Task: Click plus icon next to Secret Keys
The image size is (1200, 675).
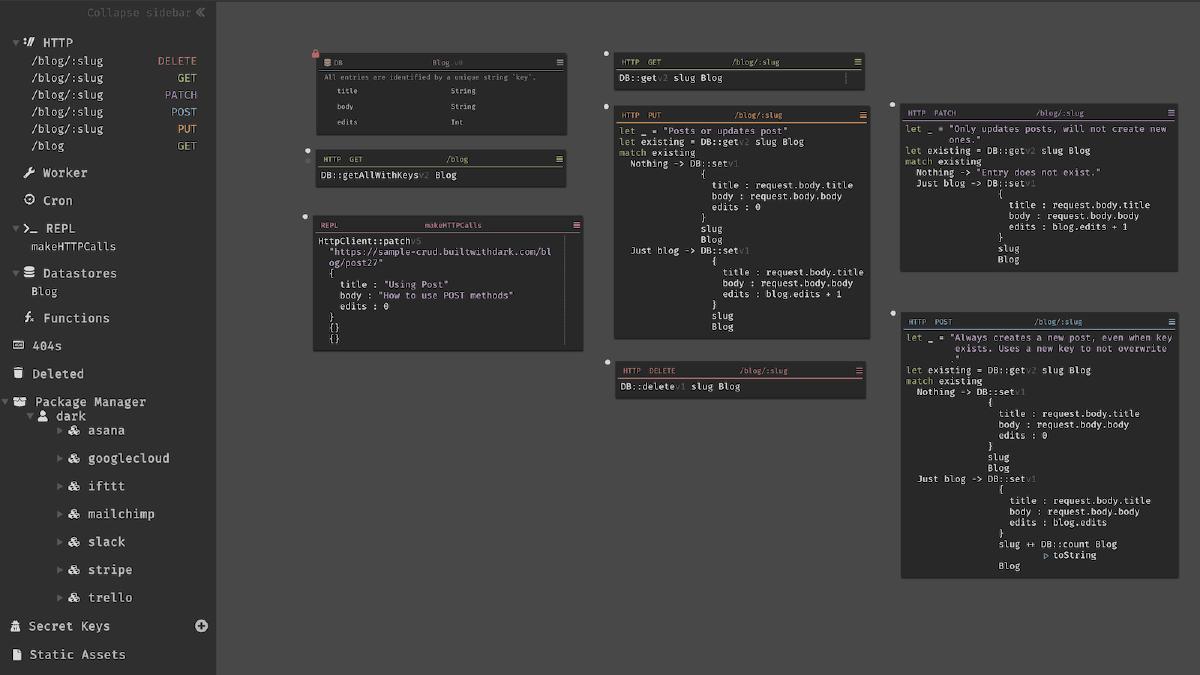Action: pyautogui.click(x=201, y=626)
